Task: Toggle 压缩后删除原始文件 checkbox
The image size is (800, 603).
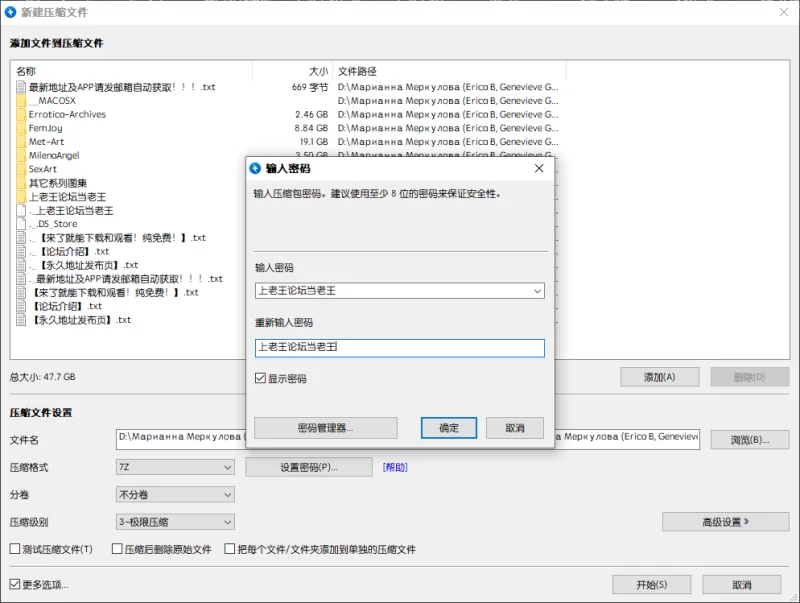Action: click(117, 548)
